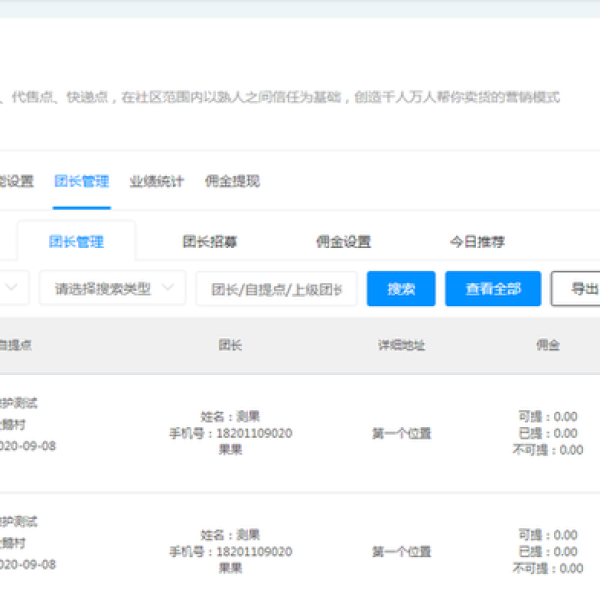Click the second row's phone number 18201109020

click(x=231, y=552)
